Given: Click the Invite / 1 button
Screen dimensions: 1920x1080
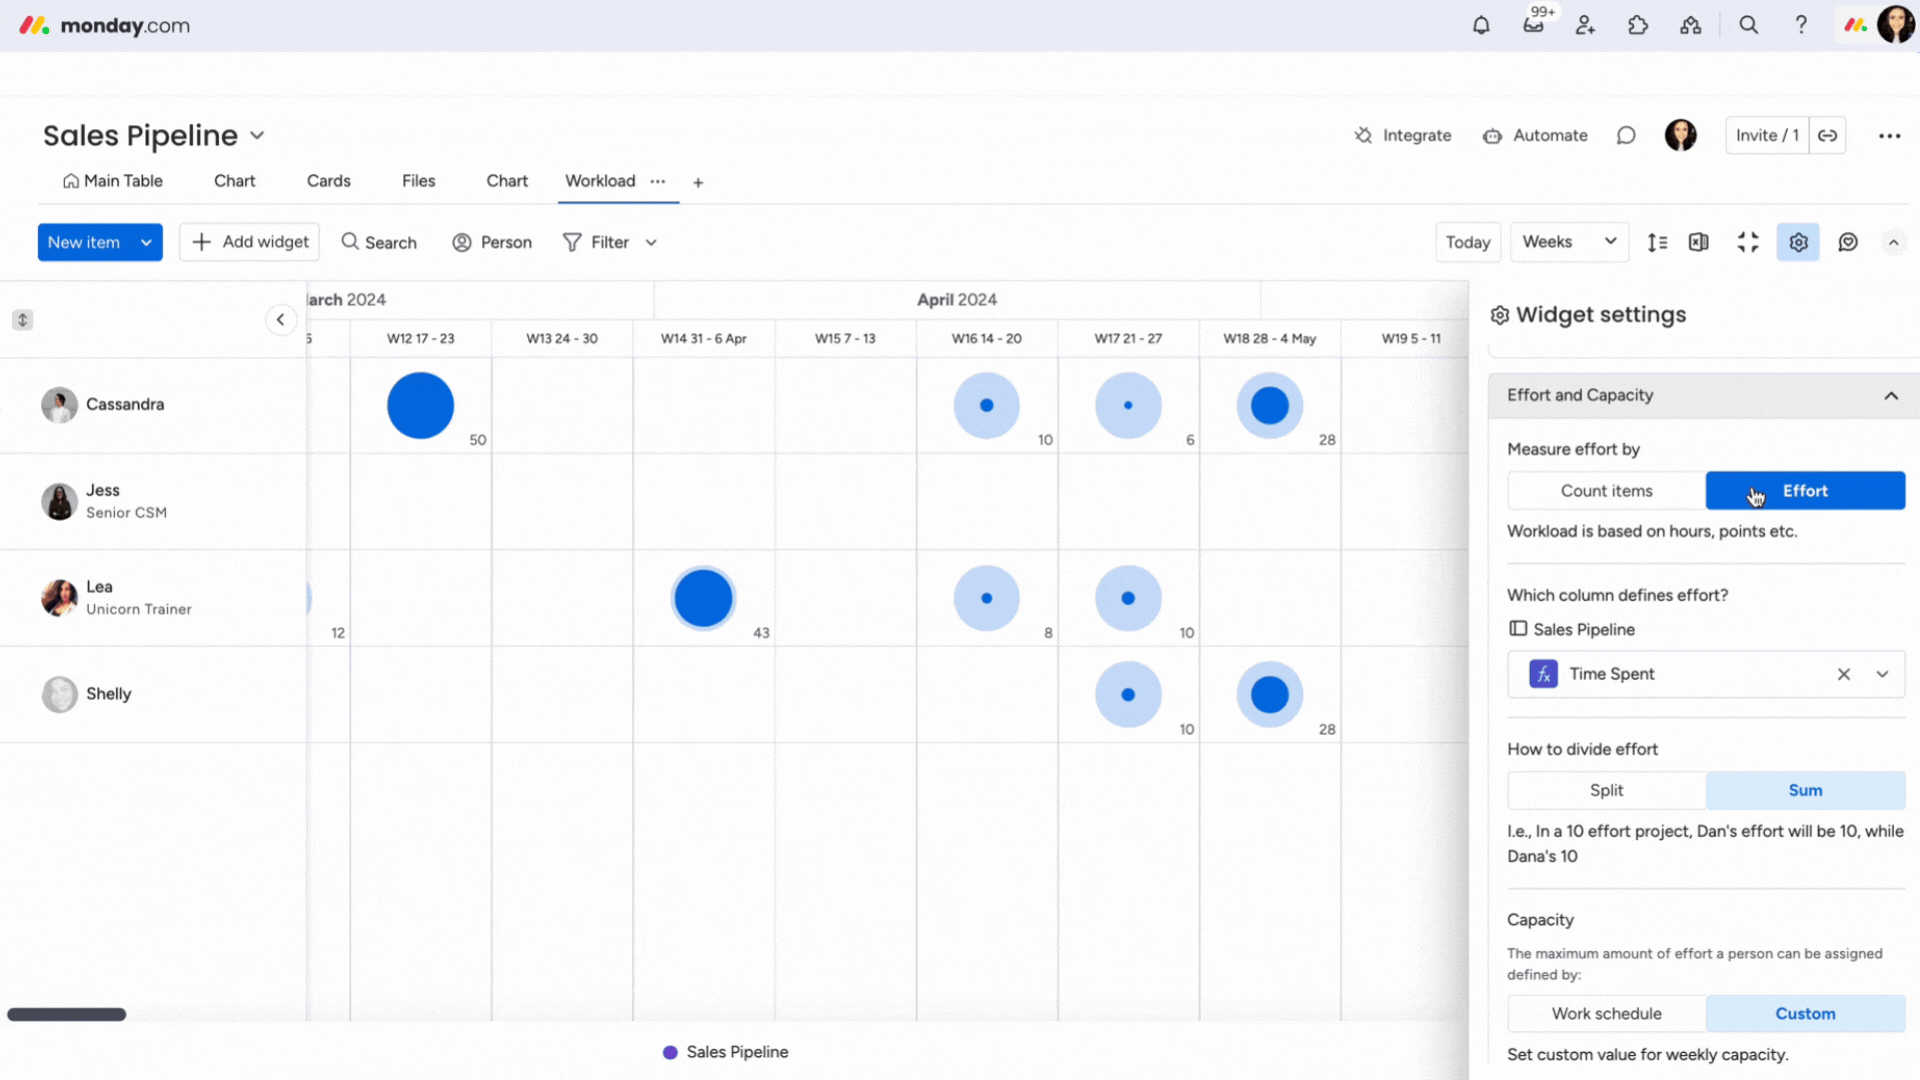Looking at the screenshot, I should pyautogui.click(x=1767, y=135).
